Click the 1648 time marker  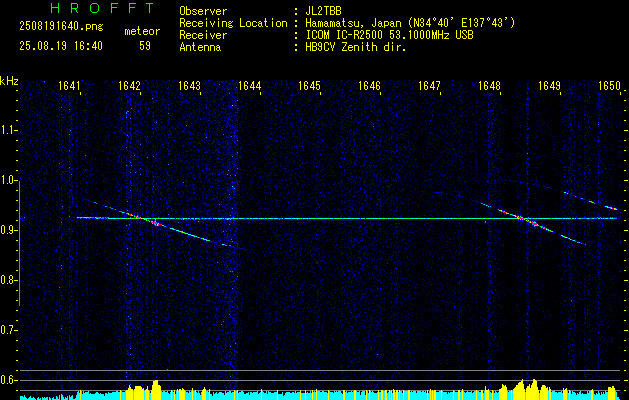click(x=490, y=86)
